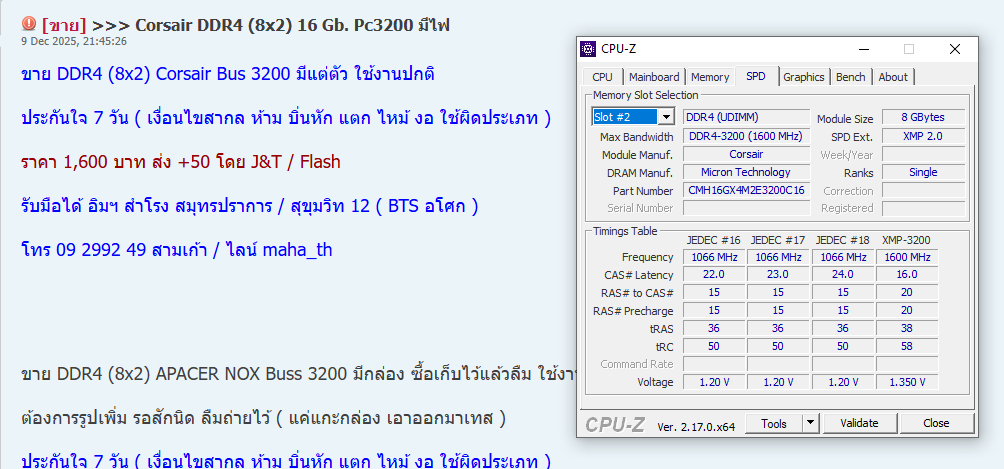Open the Slot #2 memory slot dropdown

tap(666, 117)
